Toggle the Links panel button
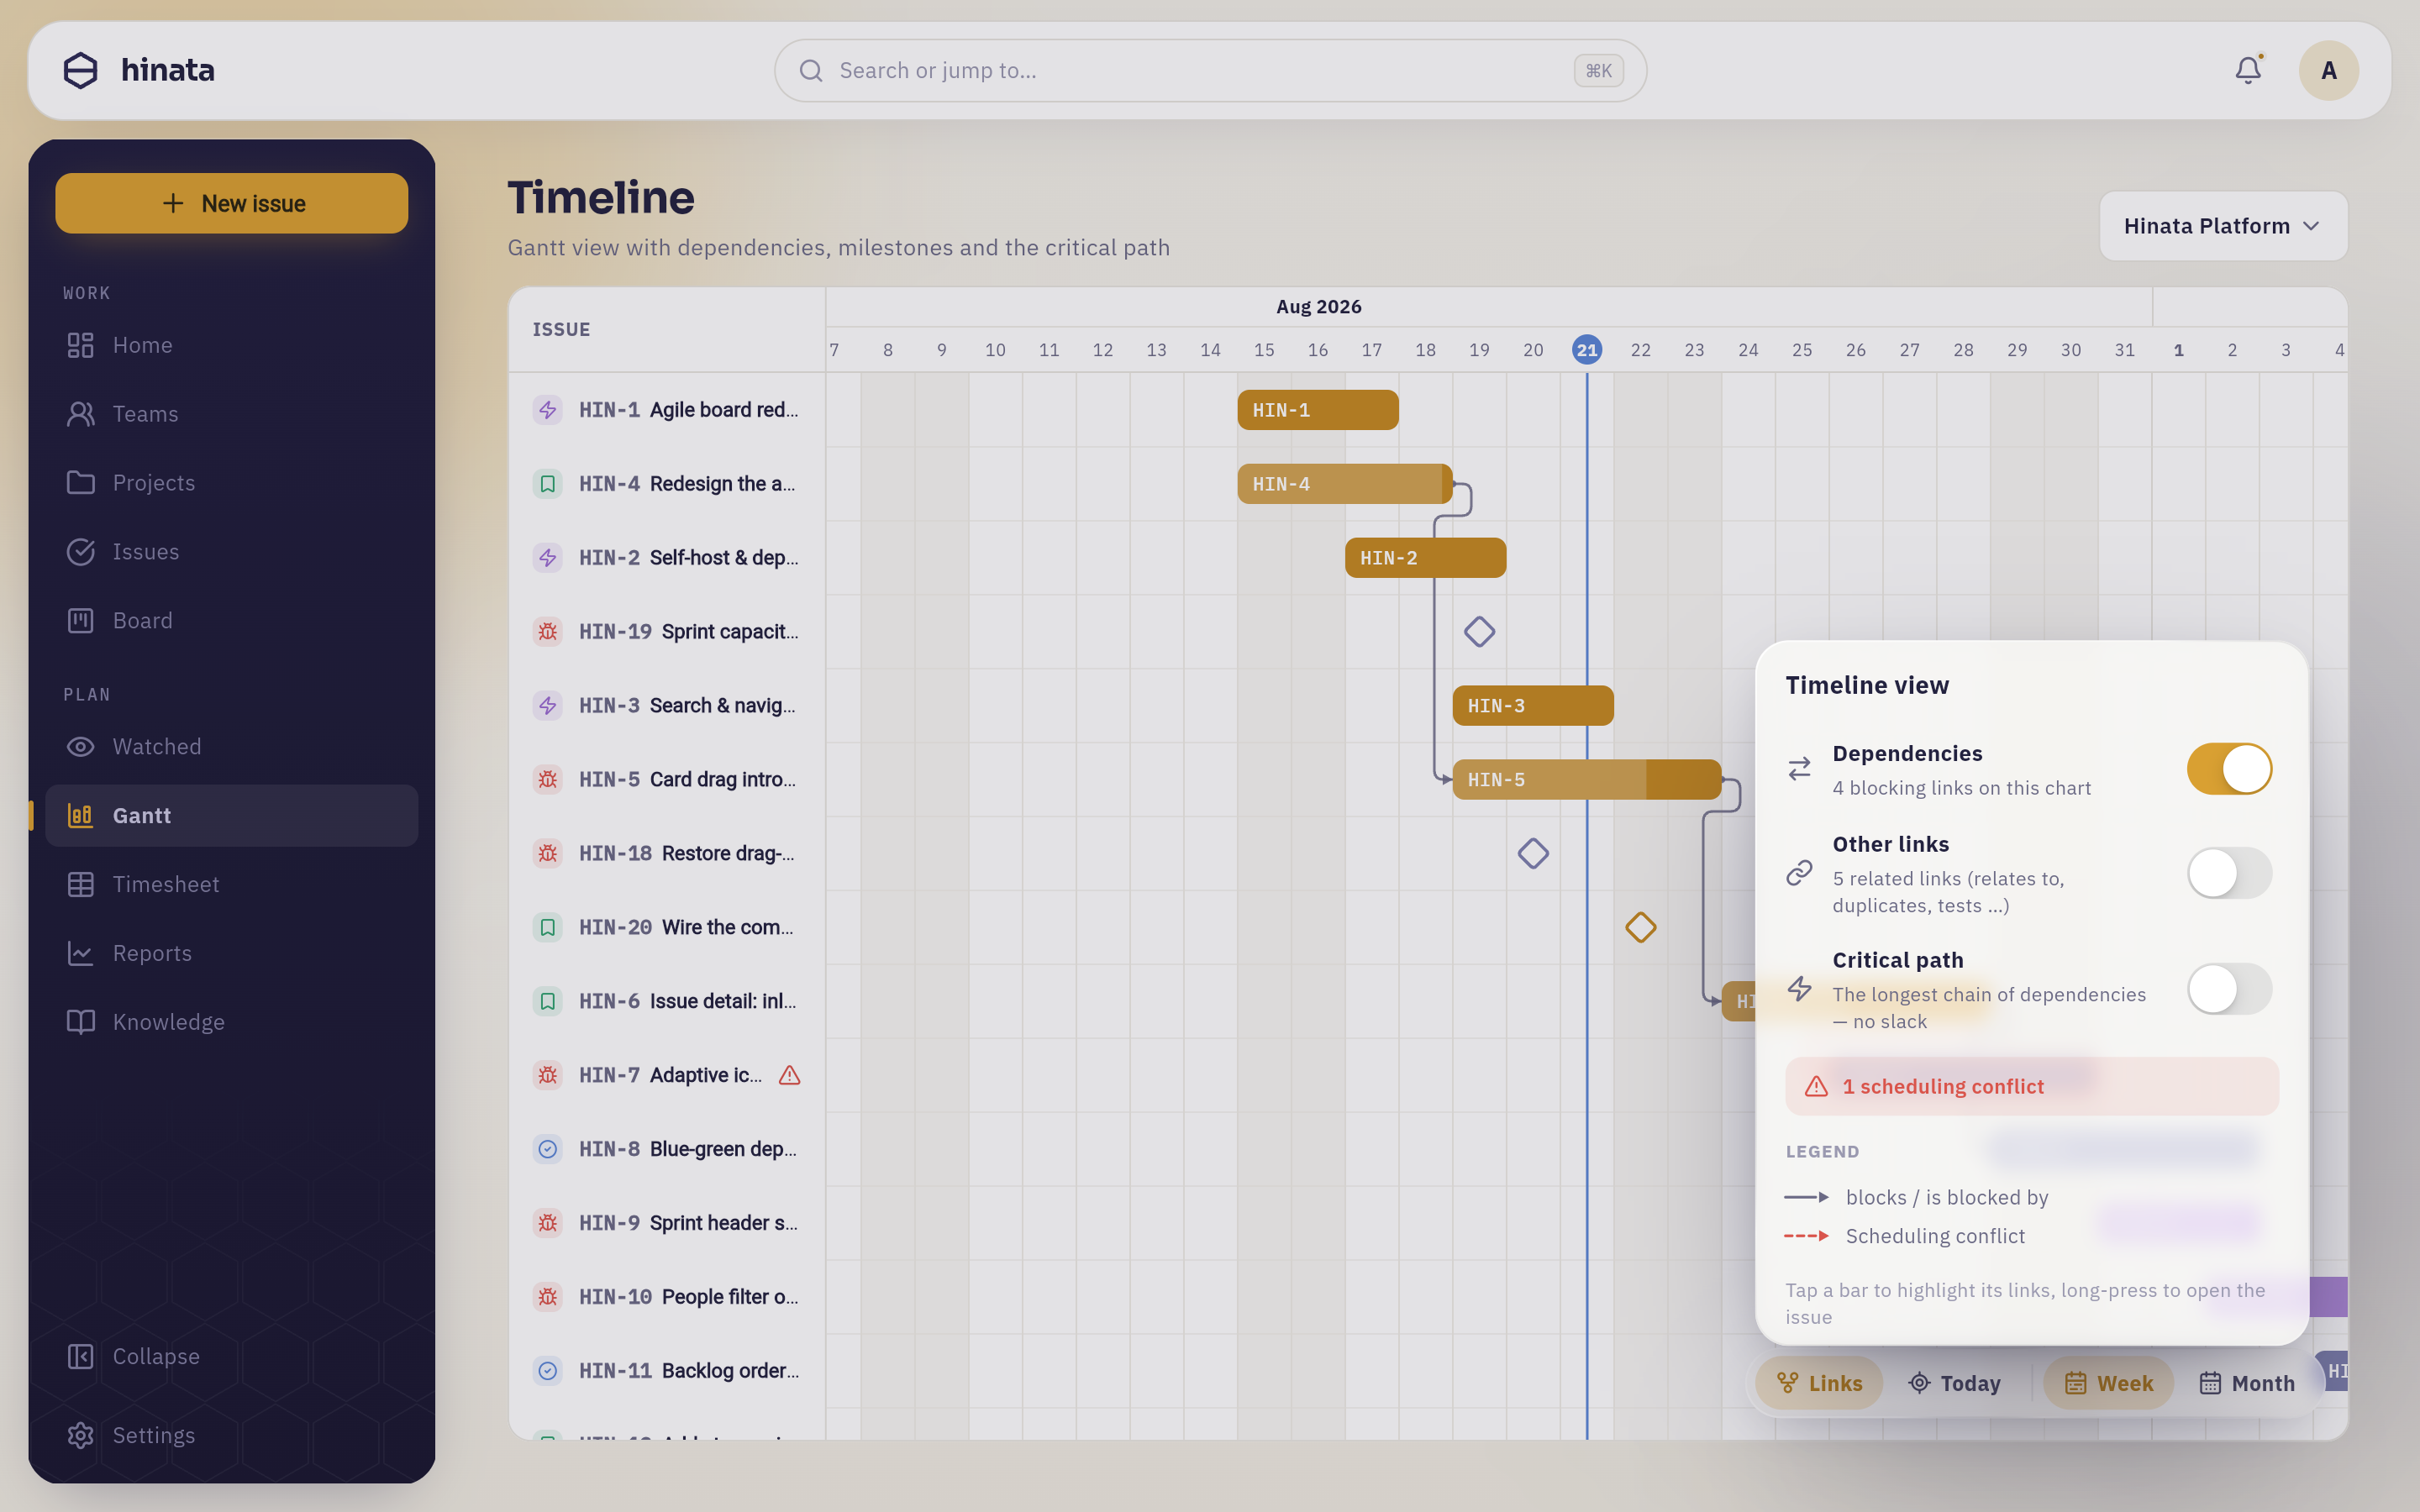 pos(1819,1384)
